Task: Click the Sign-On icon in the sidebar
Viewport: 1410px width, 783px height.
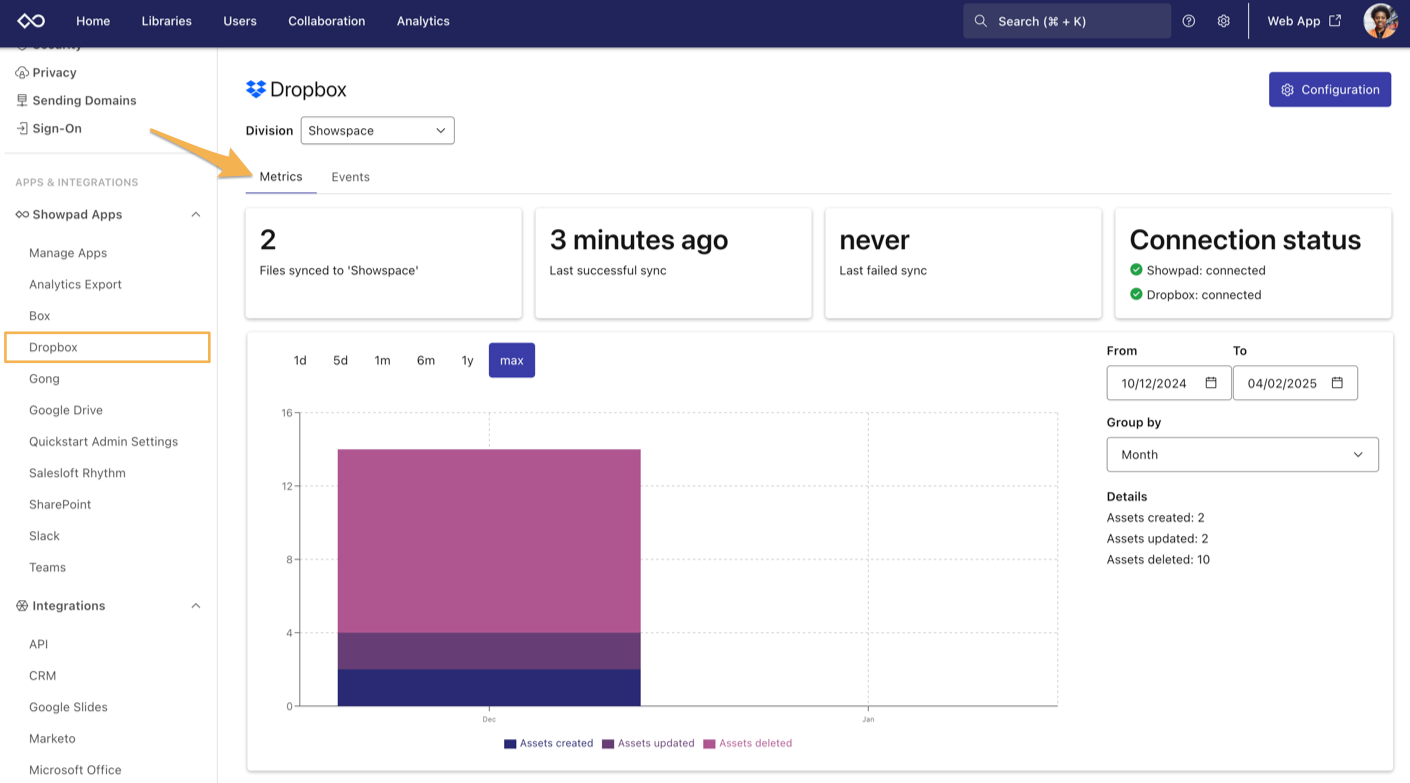Action: tap(21, 128)
